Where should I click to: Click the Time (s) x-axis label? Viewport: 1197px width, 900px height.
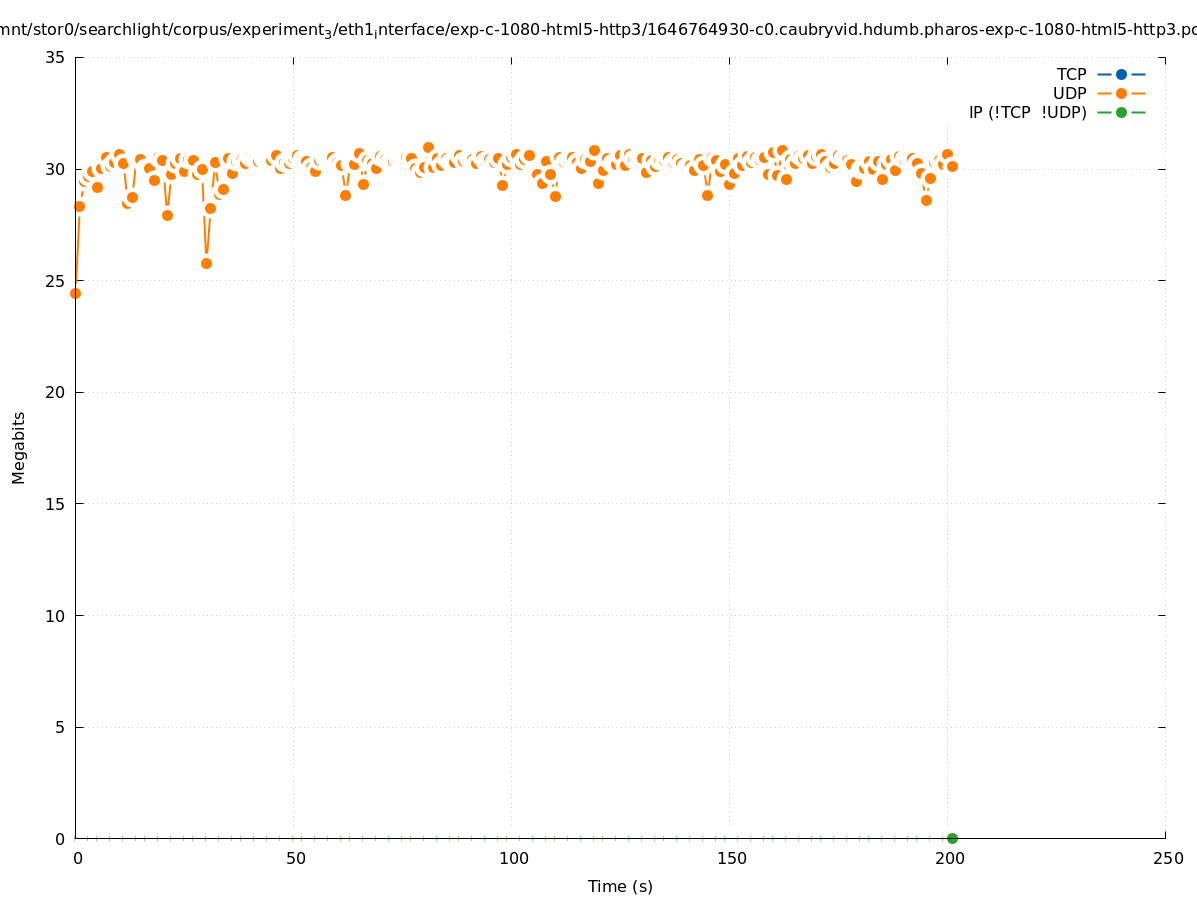tap(620, 886)
